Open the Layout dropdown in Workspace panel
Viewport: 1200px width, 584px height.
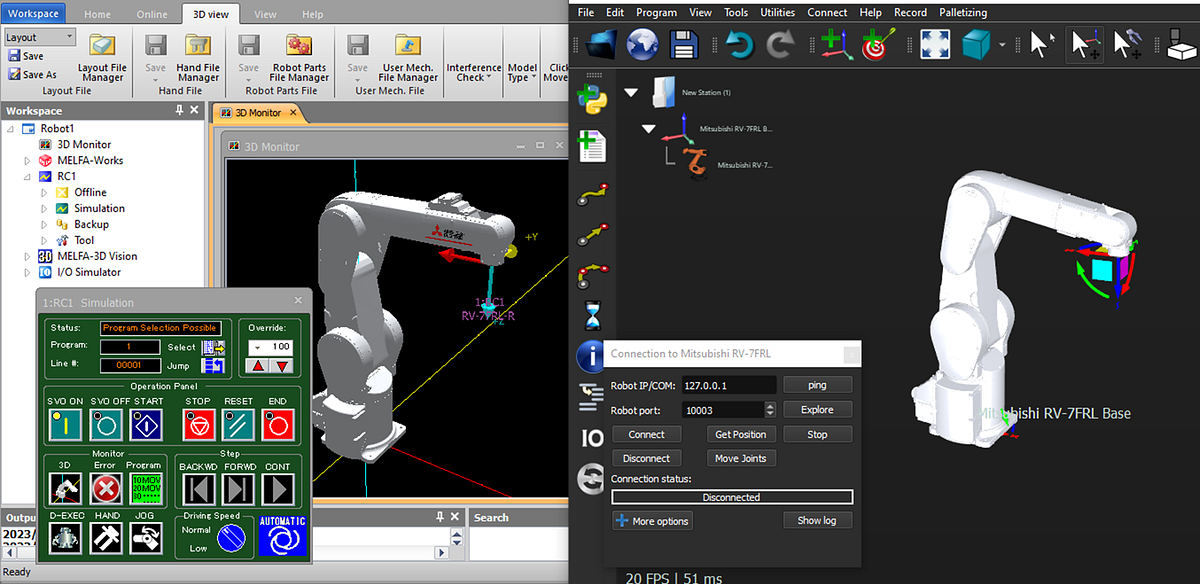[66, 35]
